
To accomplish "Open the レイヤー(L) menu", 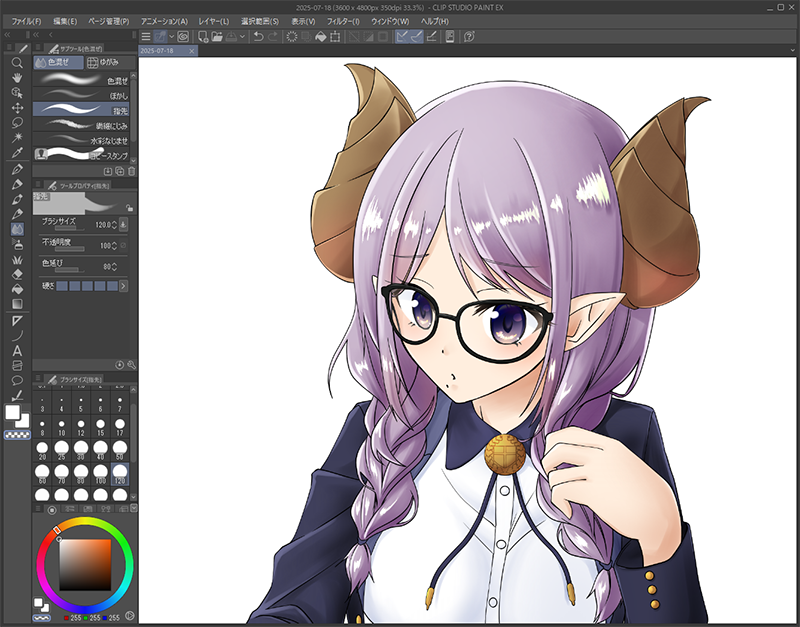I will tap(214, 21).
